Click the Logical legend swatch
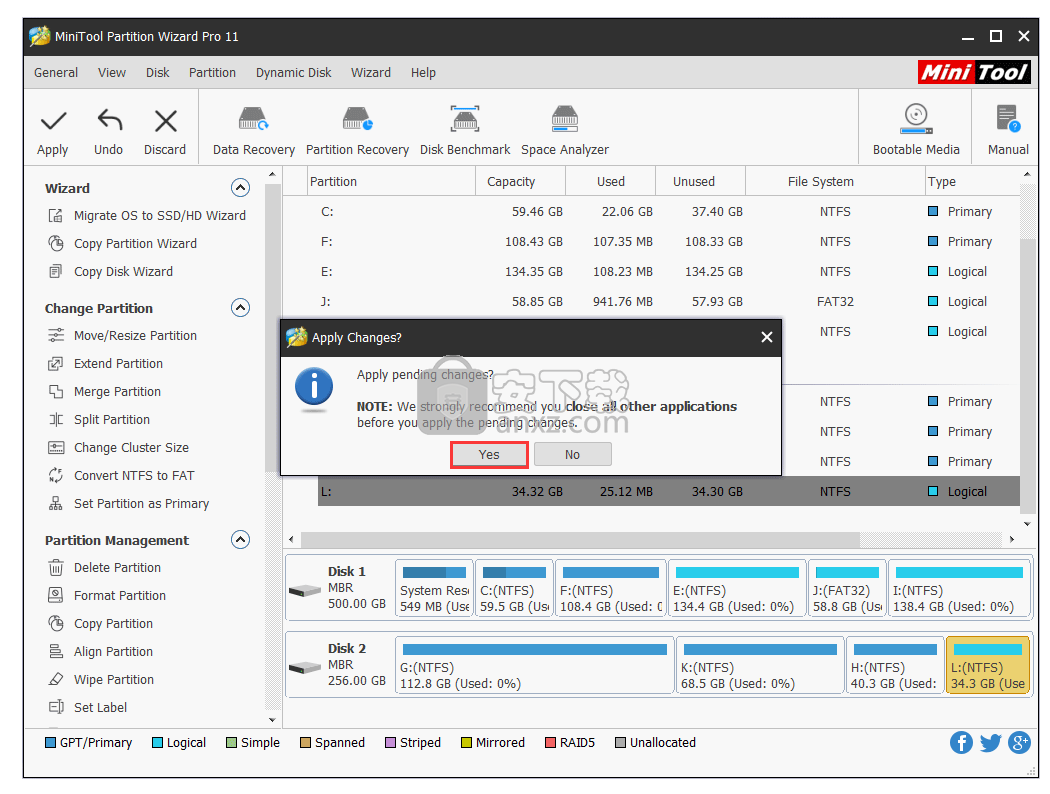 (x=157, y=742)
